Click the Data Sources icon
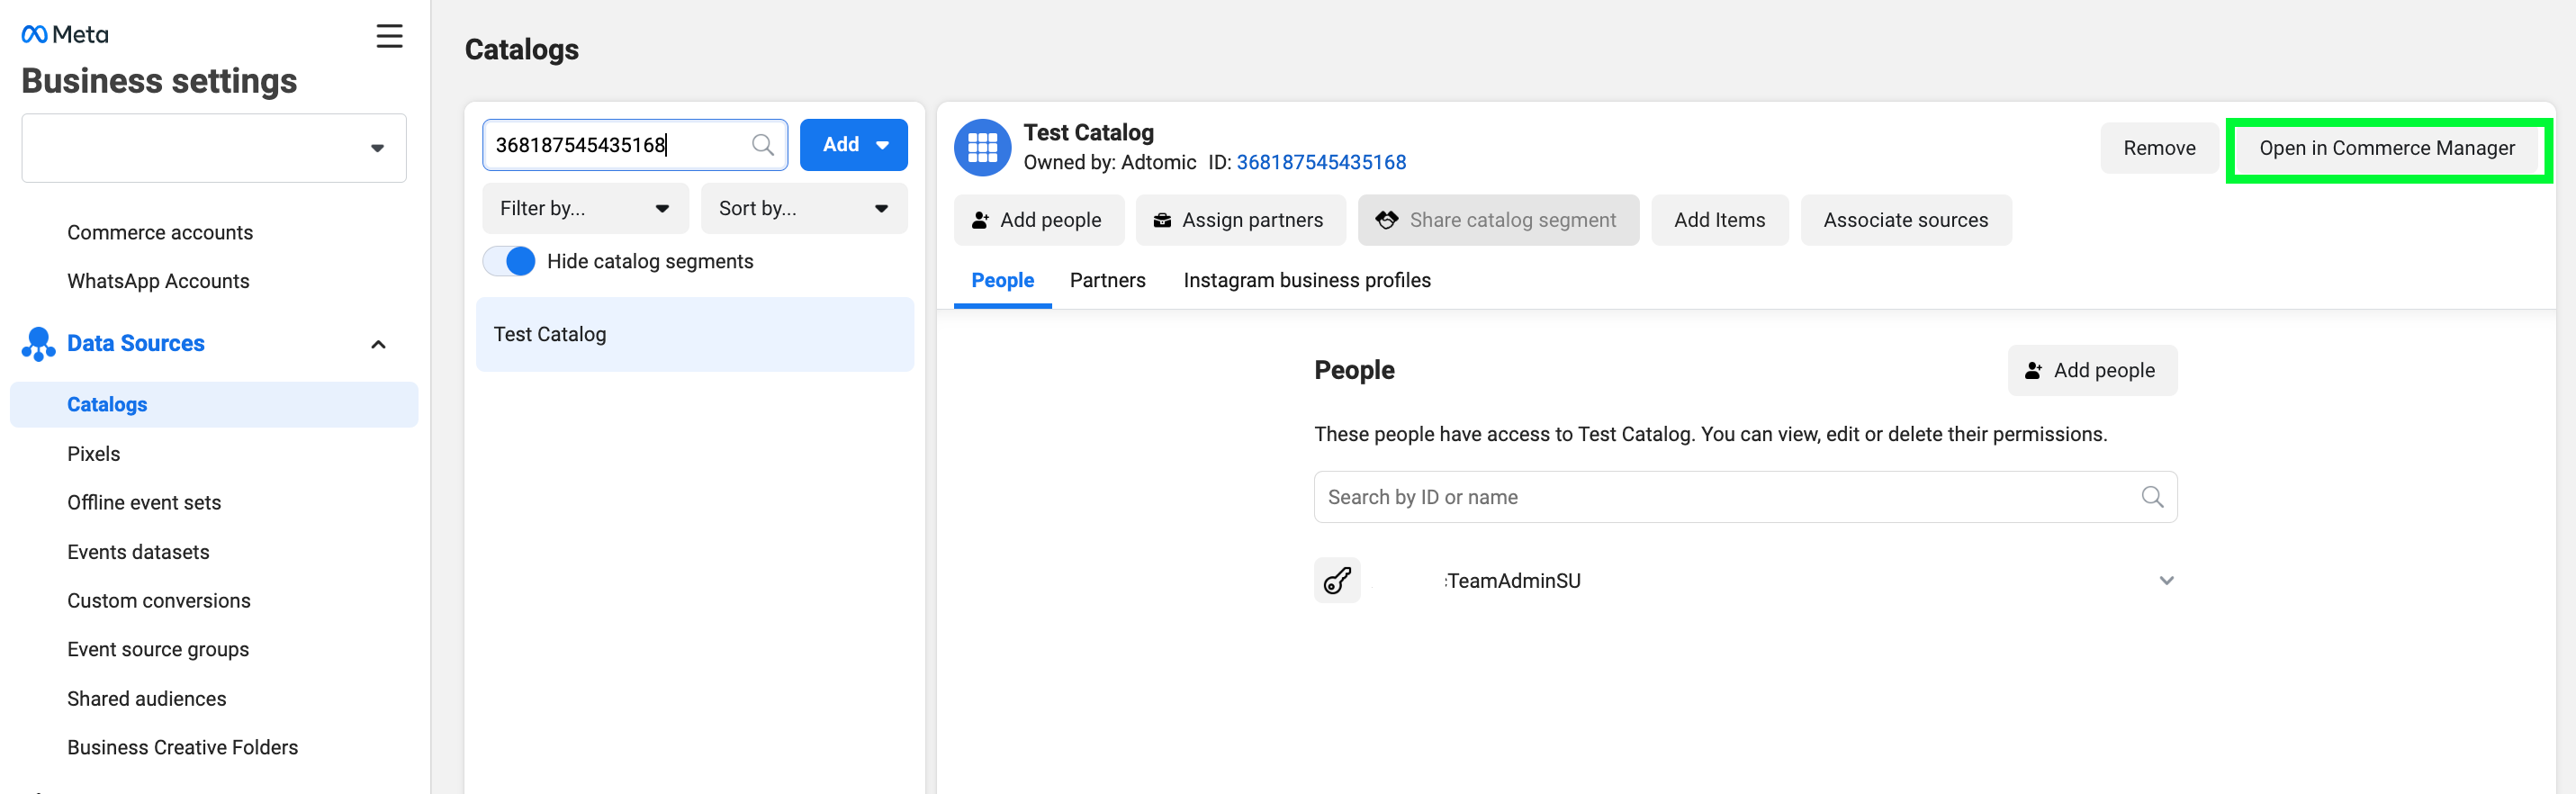This screenshot has height=794, width=2576. coord(38,344)
